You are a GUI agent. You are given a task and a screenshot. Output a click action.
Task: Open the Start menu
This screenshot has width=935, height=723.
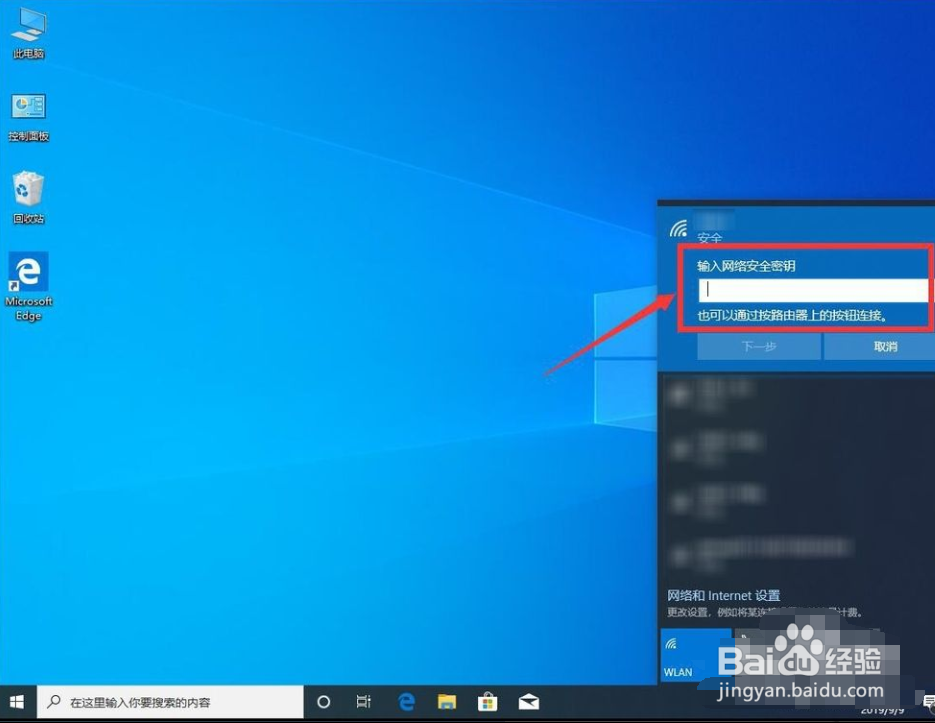click(x=17, y=701)
